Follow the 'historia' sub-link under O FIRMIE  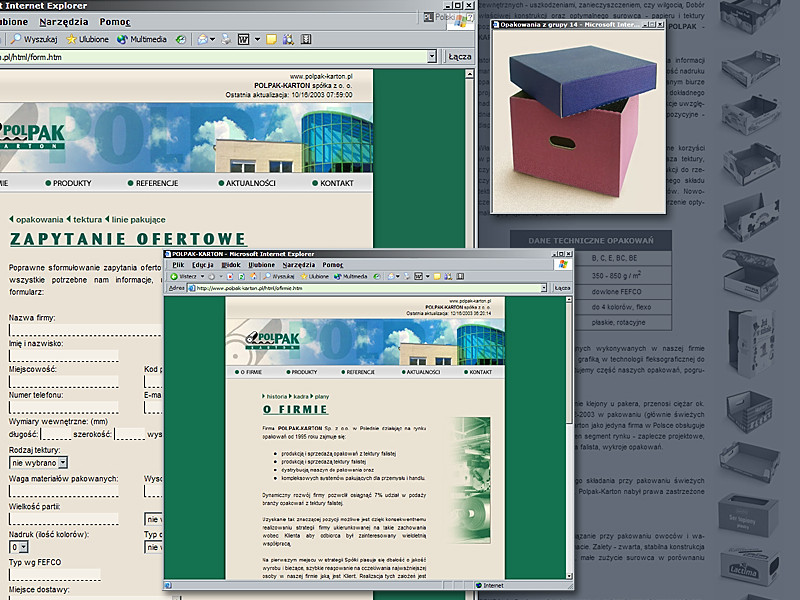[277, 396]
